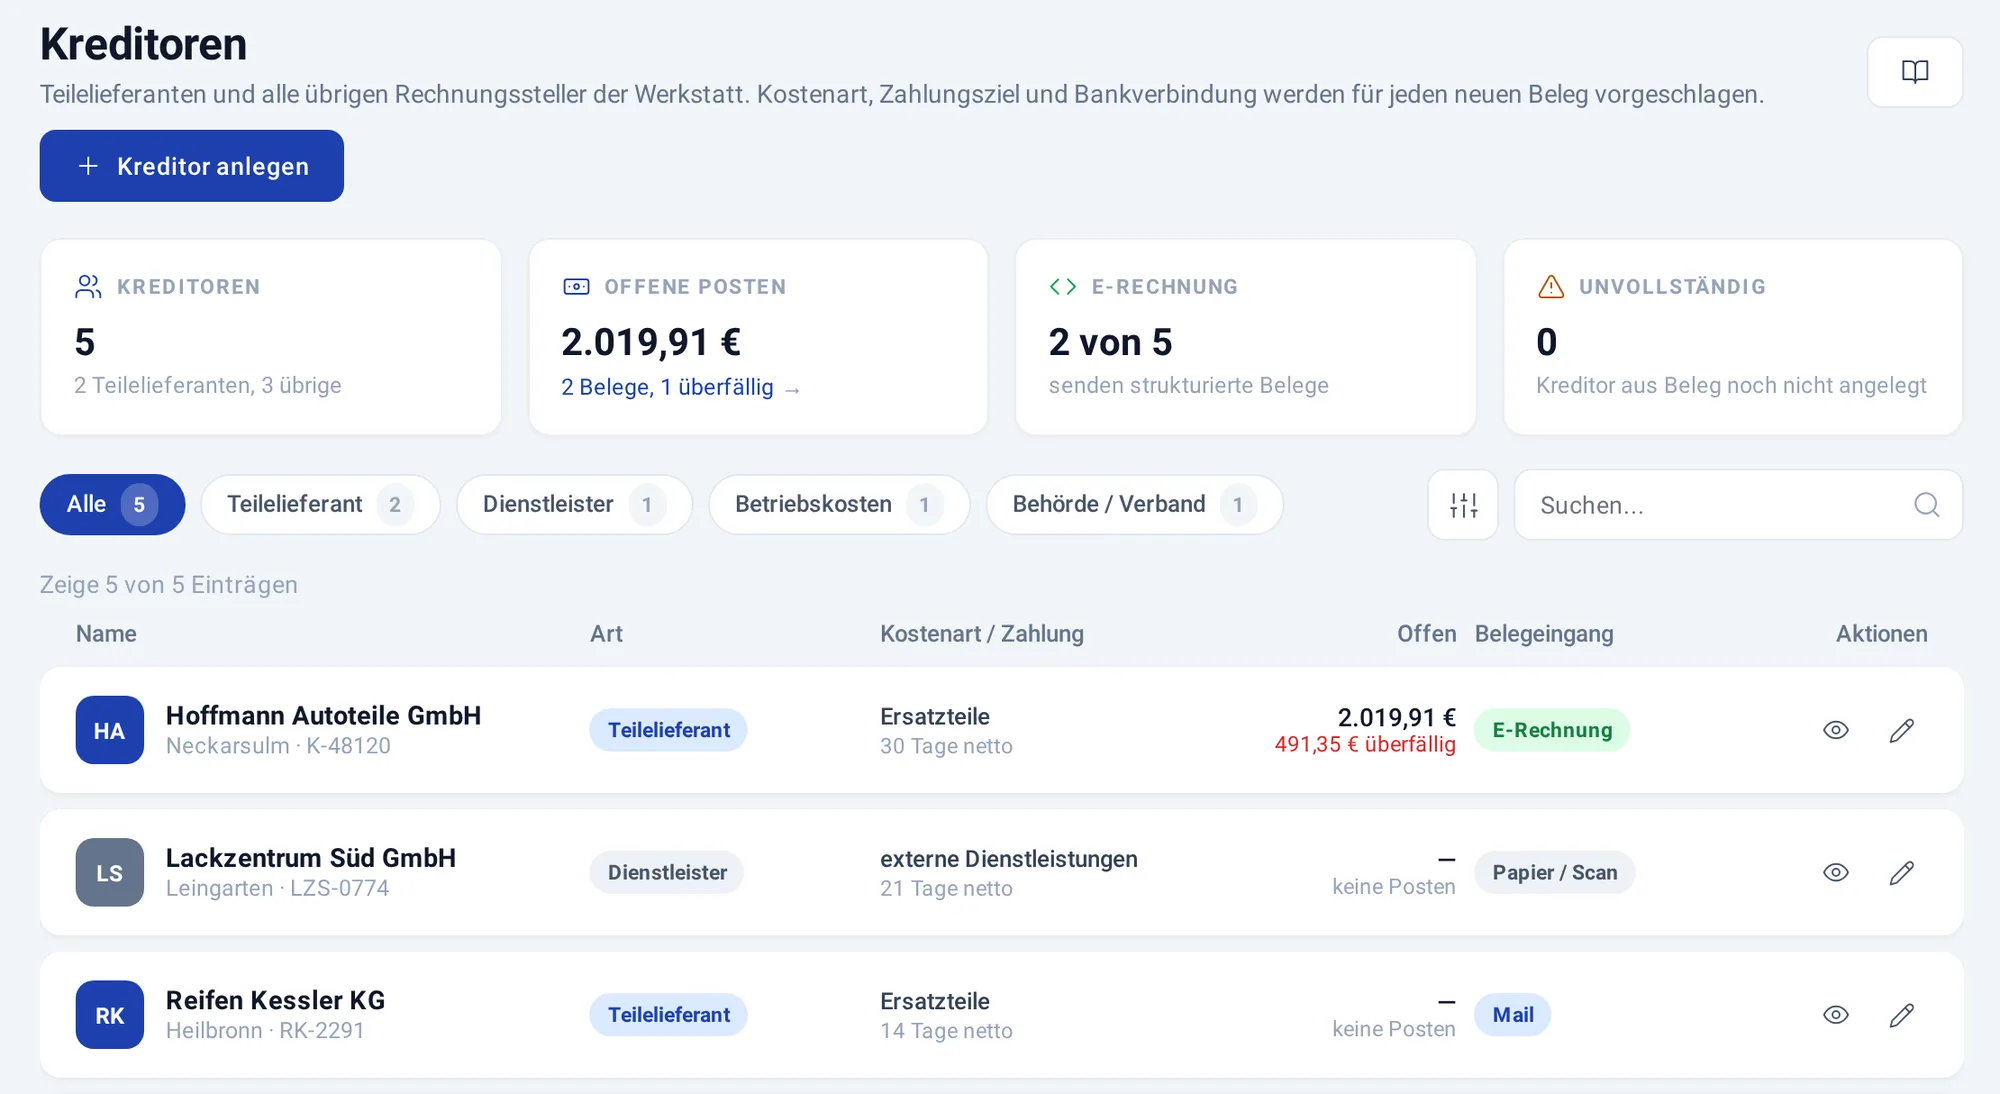Image resolution: width=2000 pixels, height=1094 pixels.
Task: Click the HA avatar of Hoffmann Autoteile
Action: coord(110,730)
